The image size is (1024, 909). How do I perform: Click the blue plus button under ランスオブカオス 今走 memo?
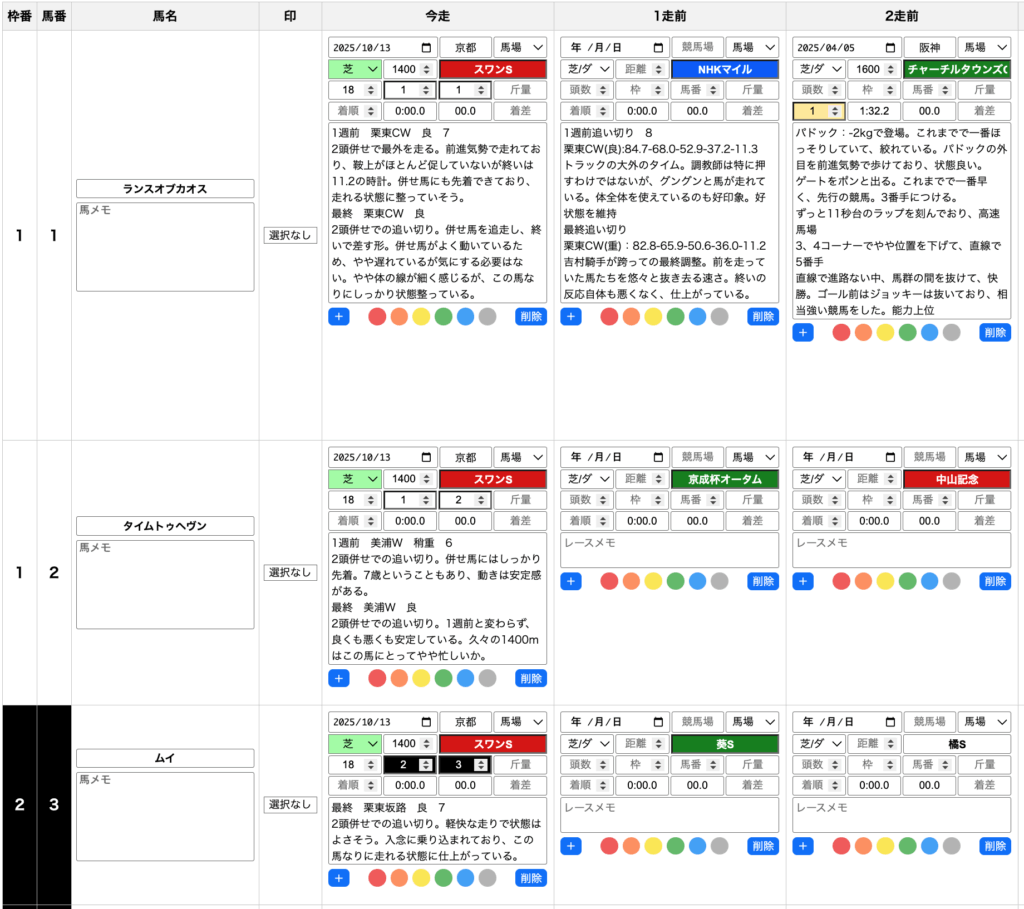point(339,317)
